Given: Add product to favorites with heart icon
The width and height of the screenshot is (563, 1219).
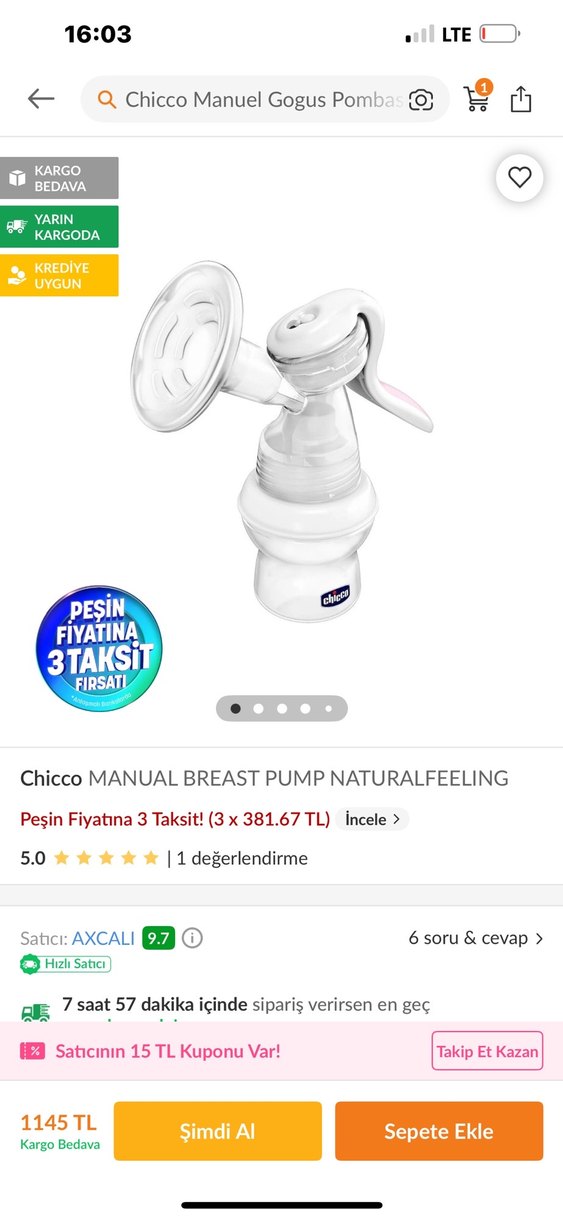Looking at the screenshot, I should coord(519,178).
